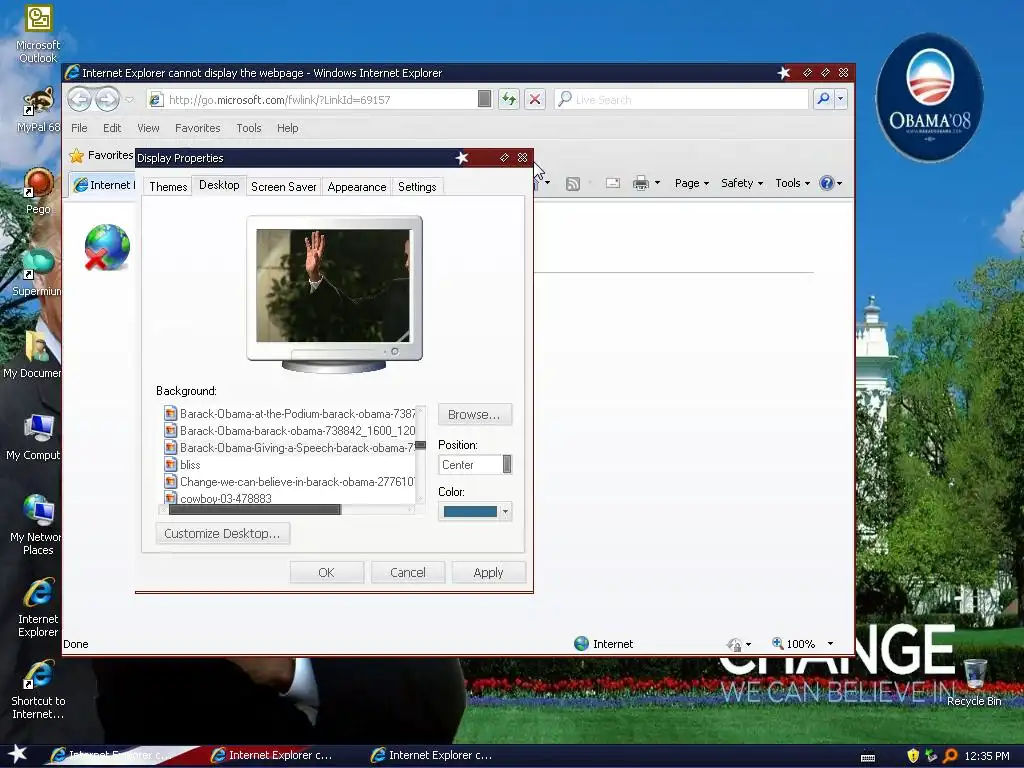Click OK in Display Properties

pyautogui.click(x=327, y=572)
